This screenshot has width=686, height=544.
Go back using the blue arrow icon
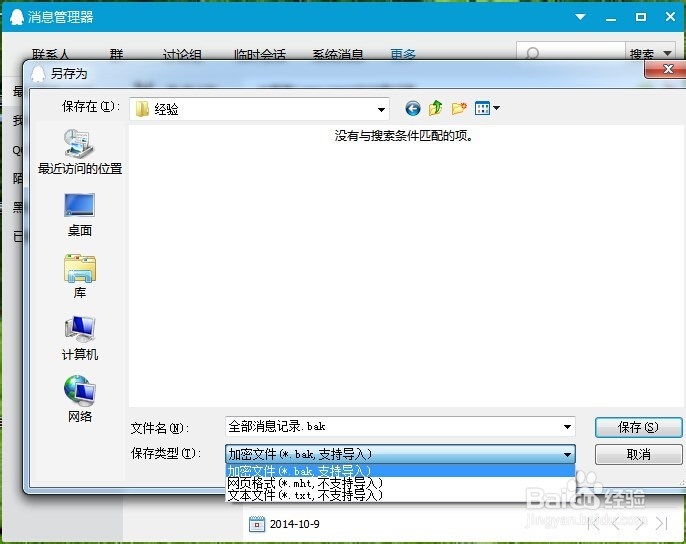(x=413, y=108)
